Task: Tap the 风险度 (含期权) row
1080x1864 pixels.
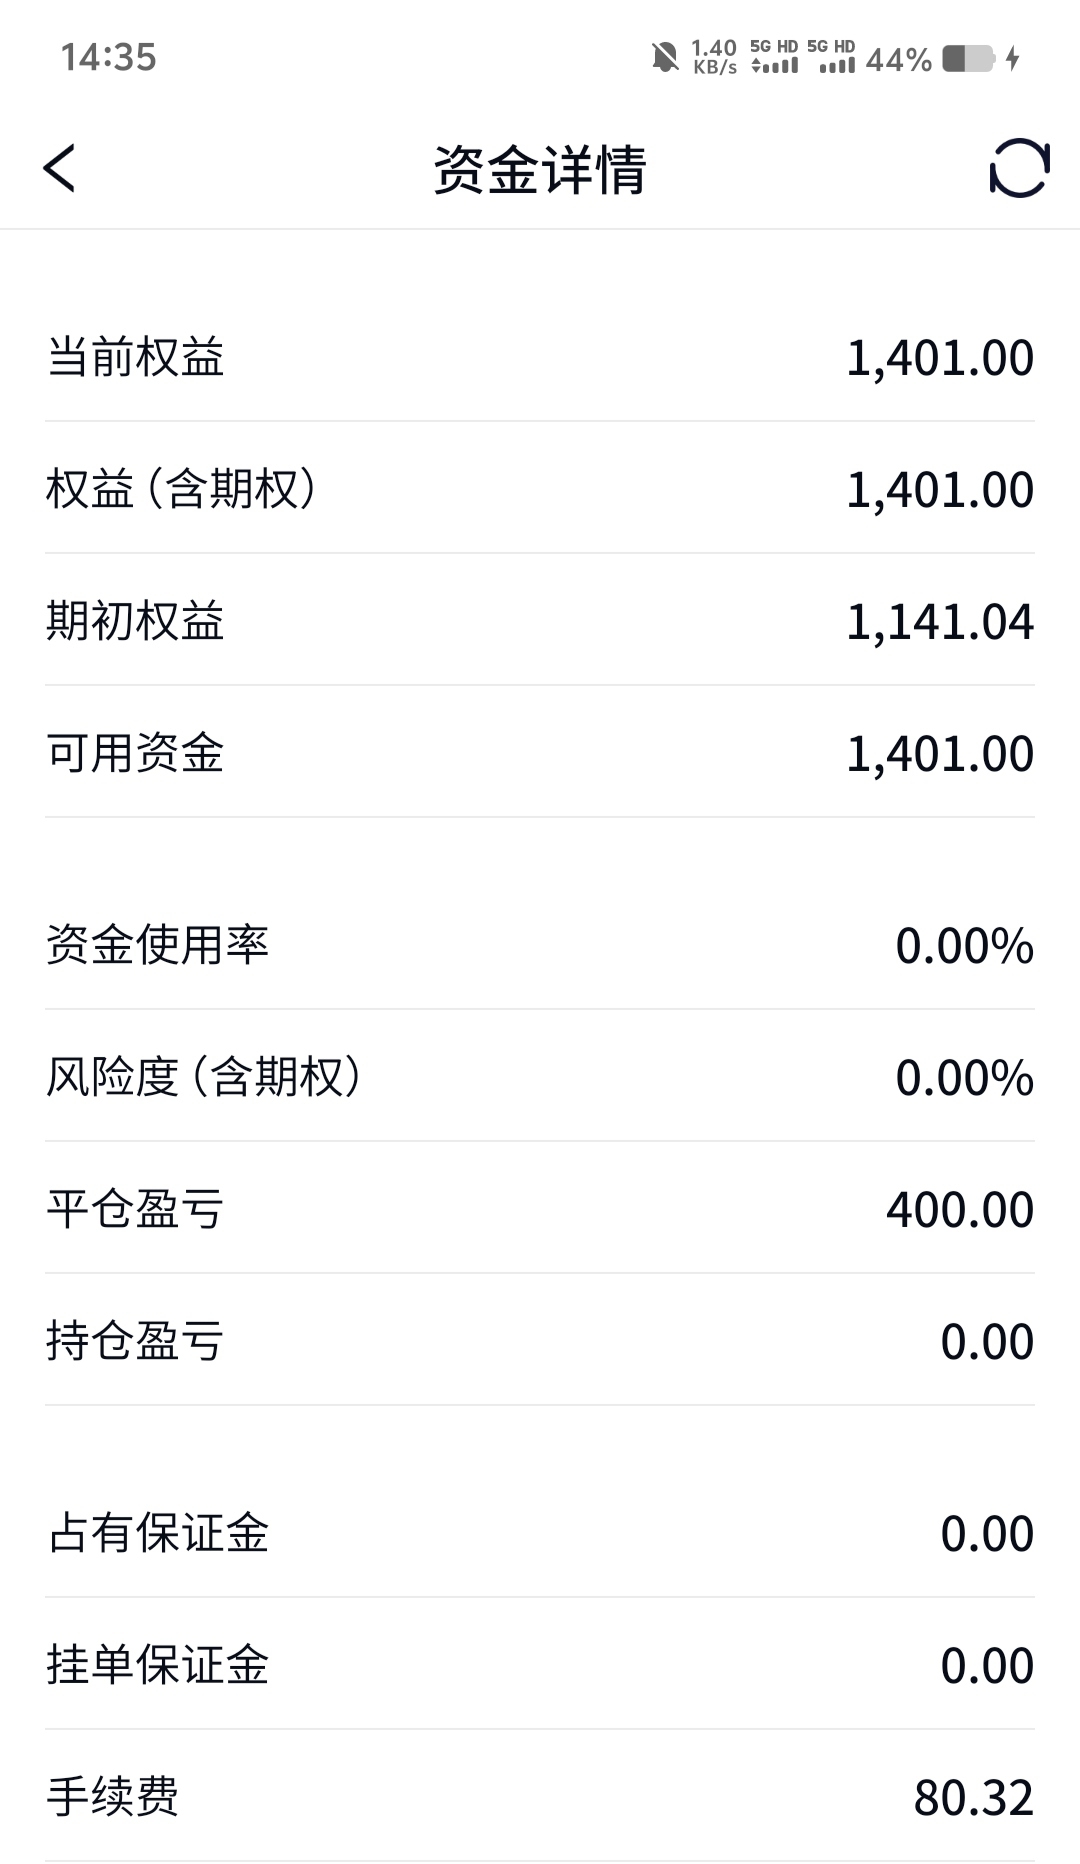Action: [x=540, y=1076]
